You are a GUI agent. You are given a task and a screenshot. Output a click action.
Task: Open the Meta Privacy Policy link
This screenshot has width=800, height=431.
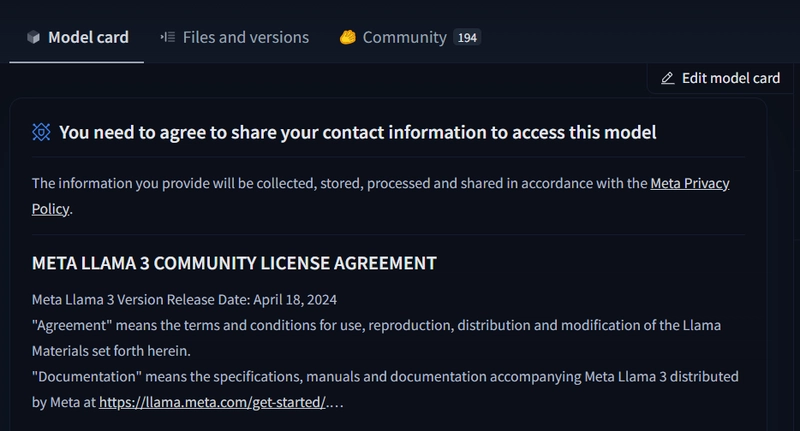pyautogui.click(x=690, y=183)
